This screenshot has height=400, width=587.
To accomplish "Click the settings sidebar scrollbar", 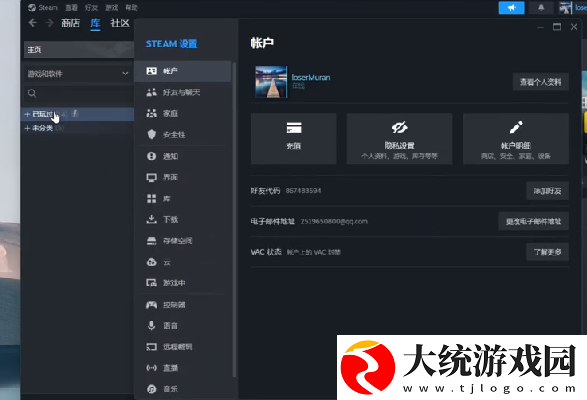I will pos(234,219).
